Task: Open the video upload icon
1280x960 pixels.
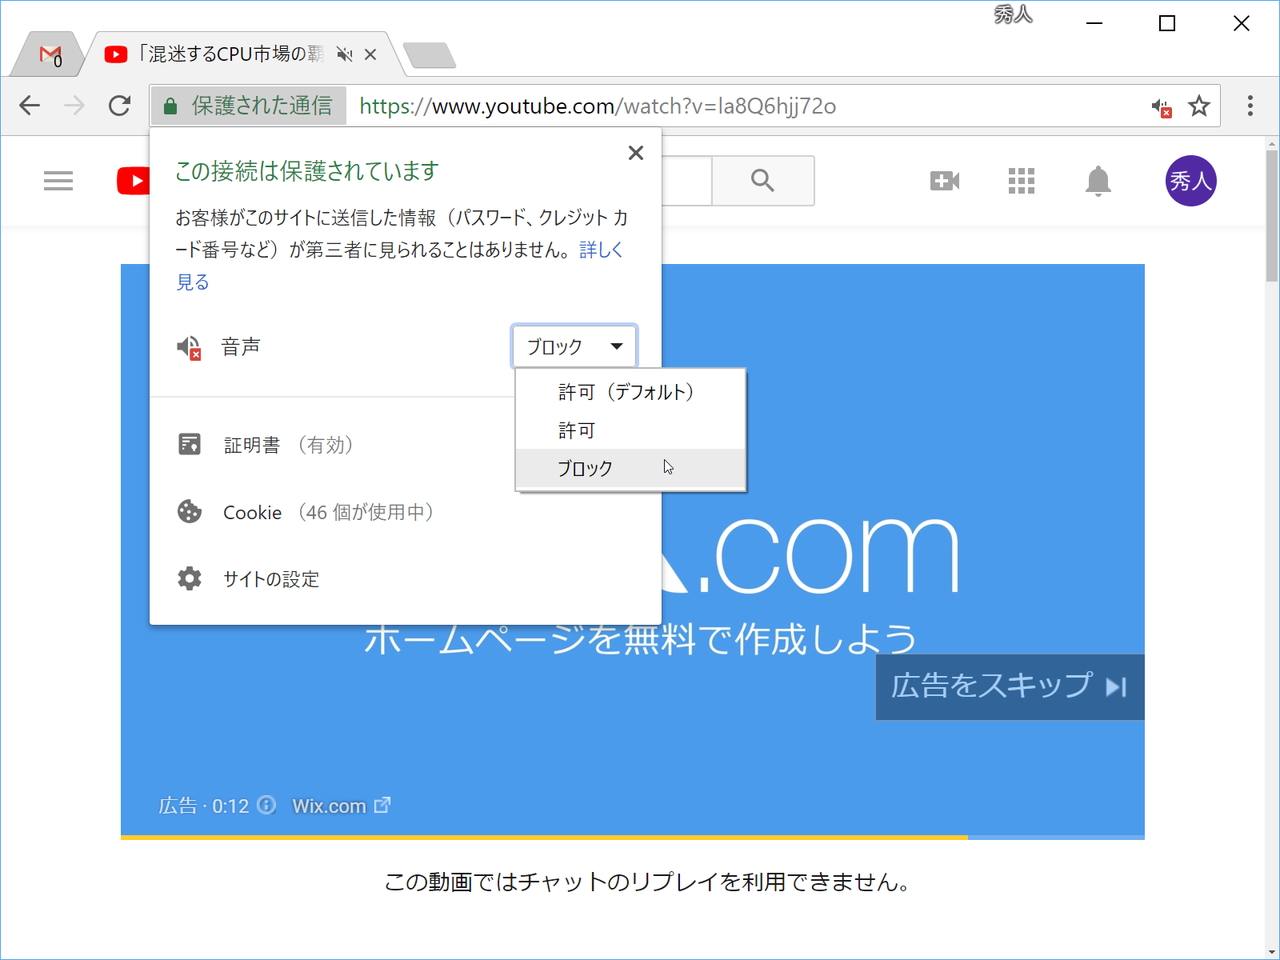Action: 944,181
